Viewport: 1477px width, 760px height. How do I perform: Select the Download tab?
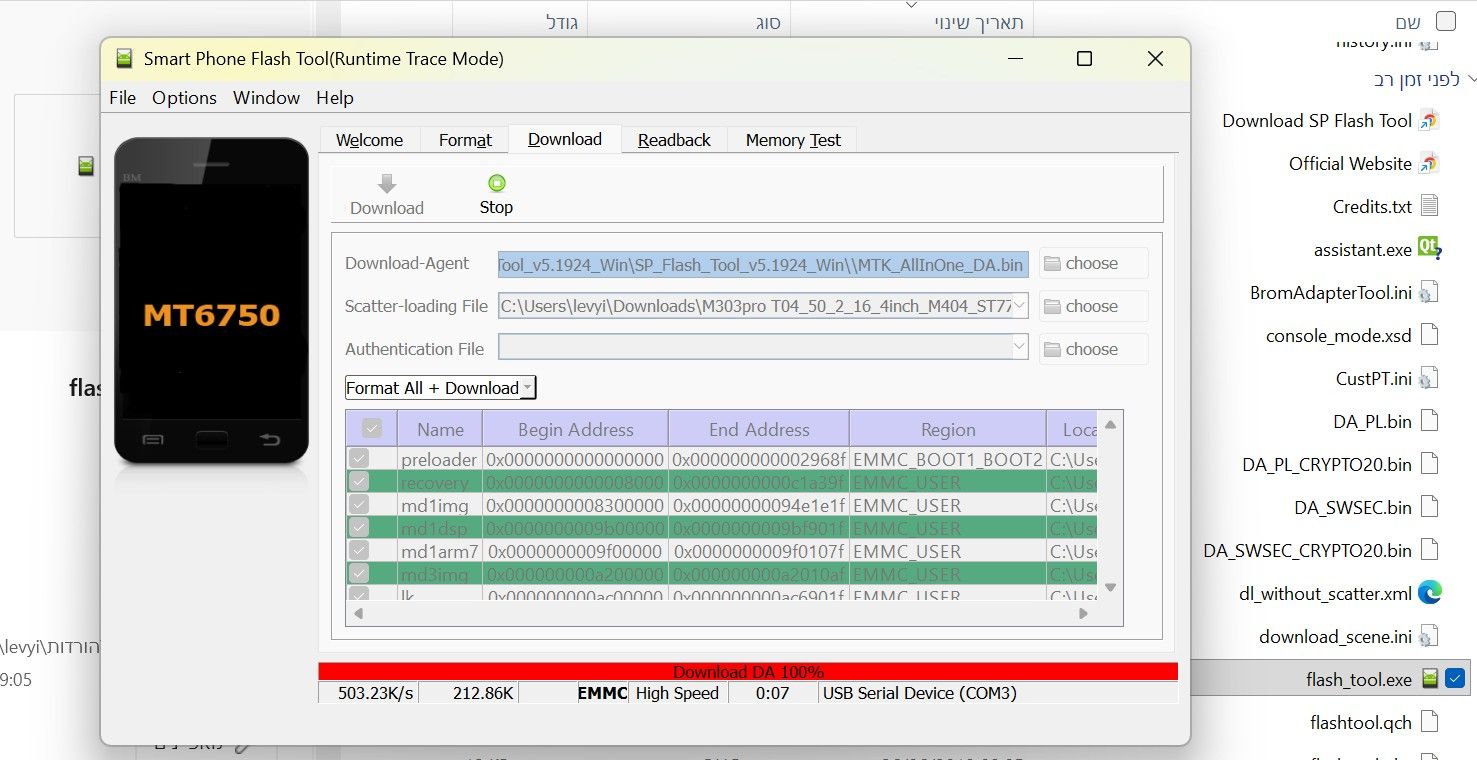point(565,139)
